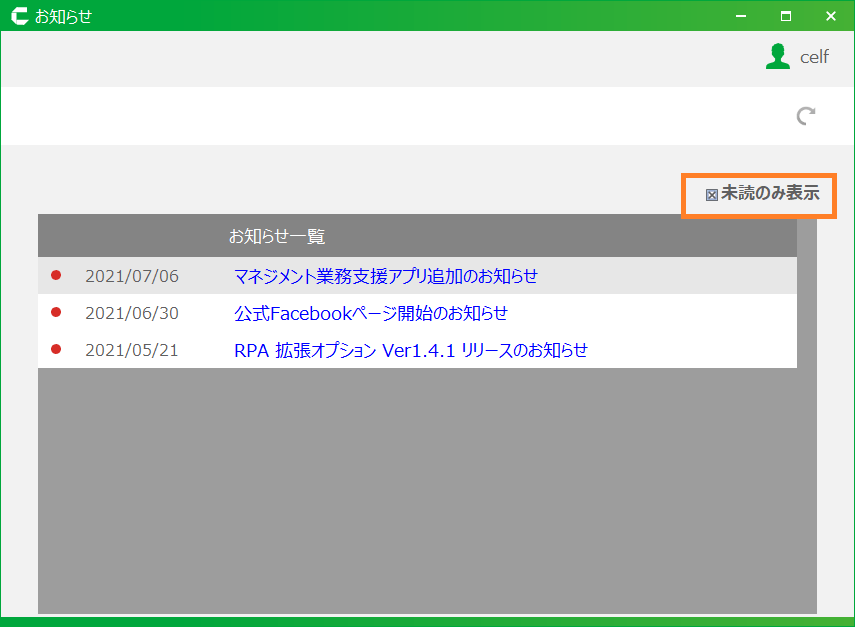Click the celf username label
The image size is (855, 627).
[814, 57]
